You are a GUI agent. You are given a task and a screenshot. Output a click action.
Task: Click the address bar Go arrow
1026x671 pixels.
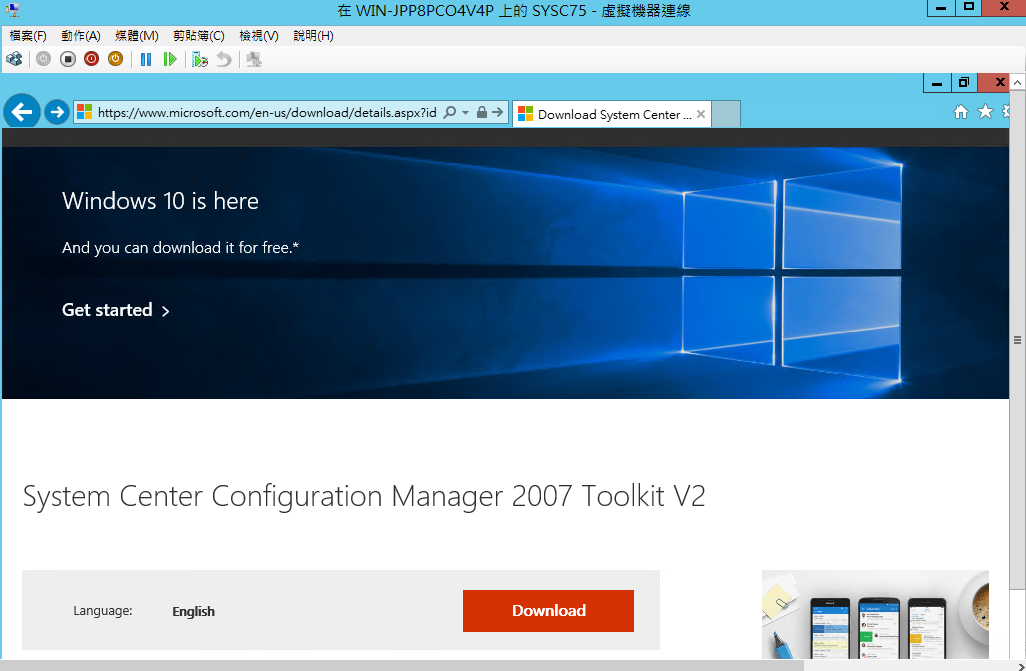(498, 112)
